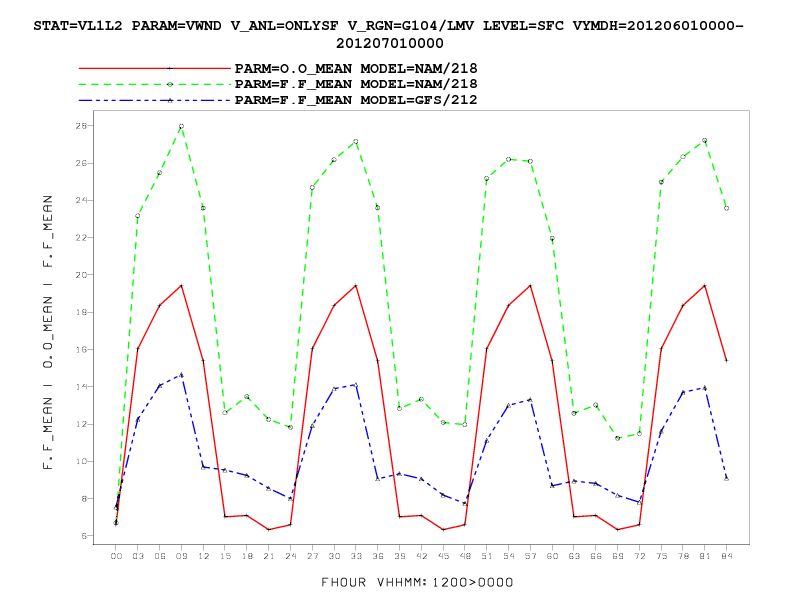
Task: Click the green dashed legend line sample
Action: [155, 84]
